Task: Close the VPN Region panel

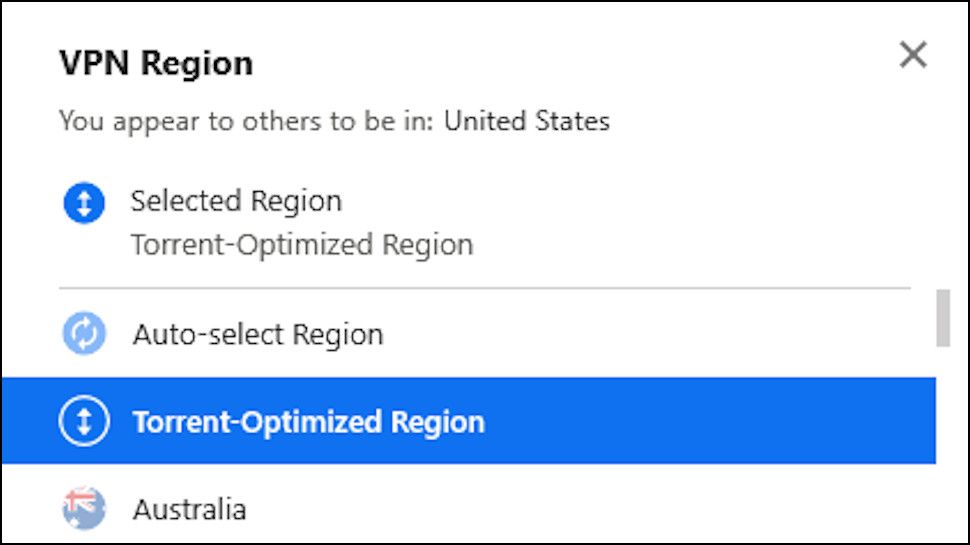Action: point(913,55)
